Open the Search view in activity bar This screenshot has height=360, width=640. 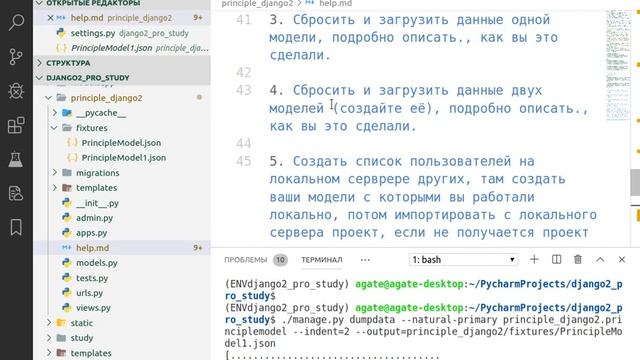pyautogui.click(x=16, y=22)
